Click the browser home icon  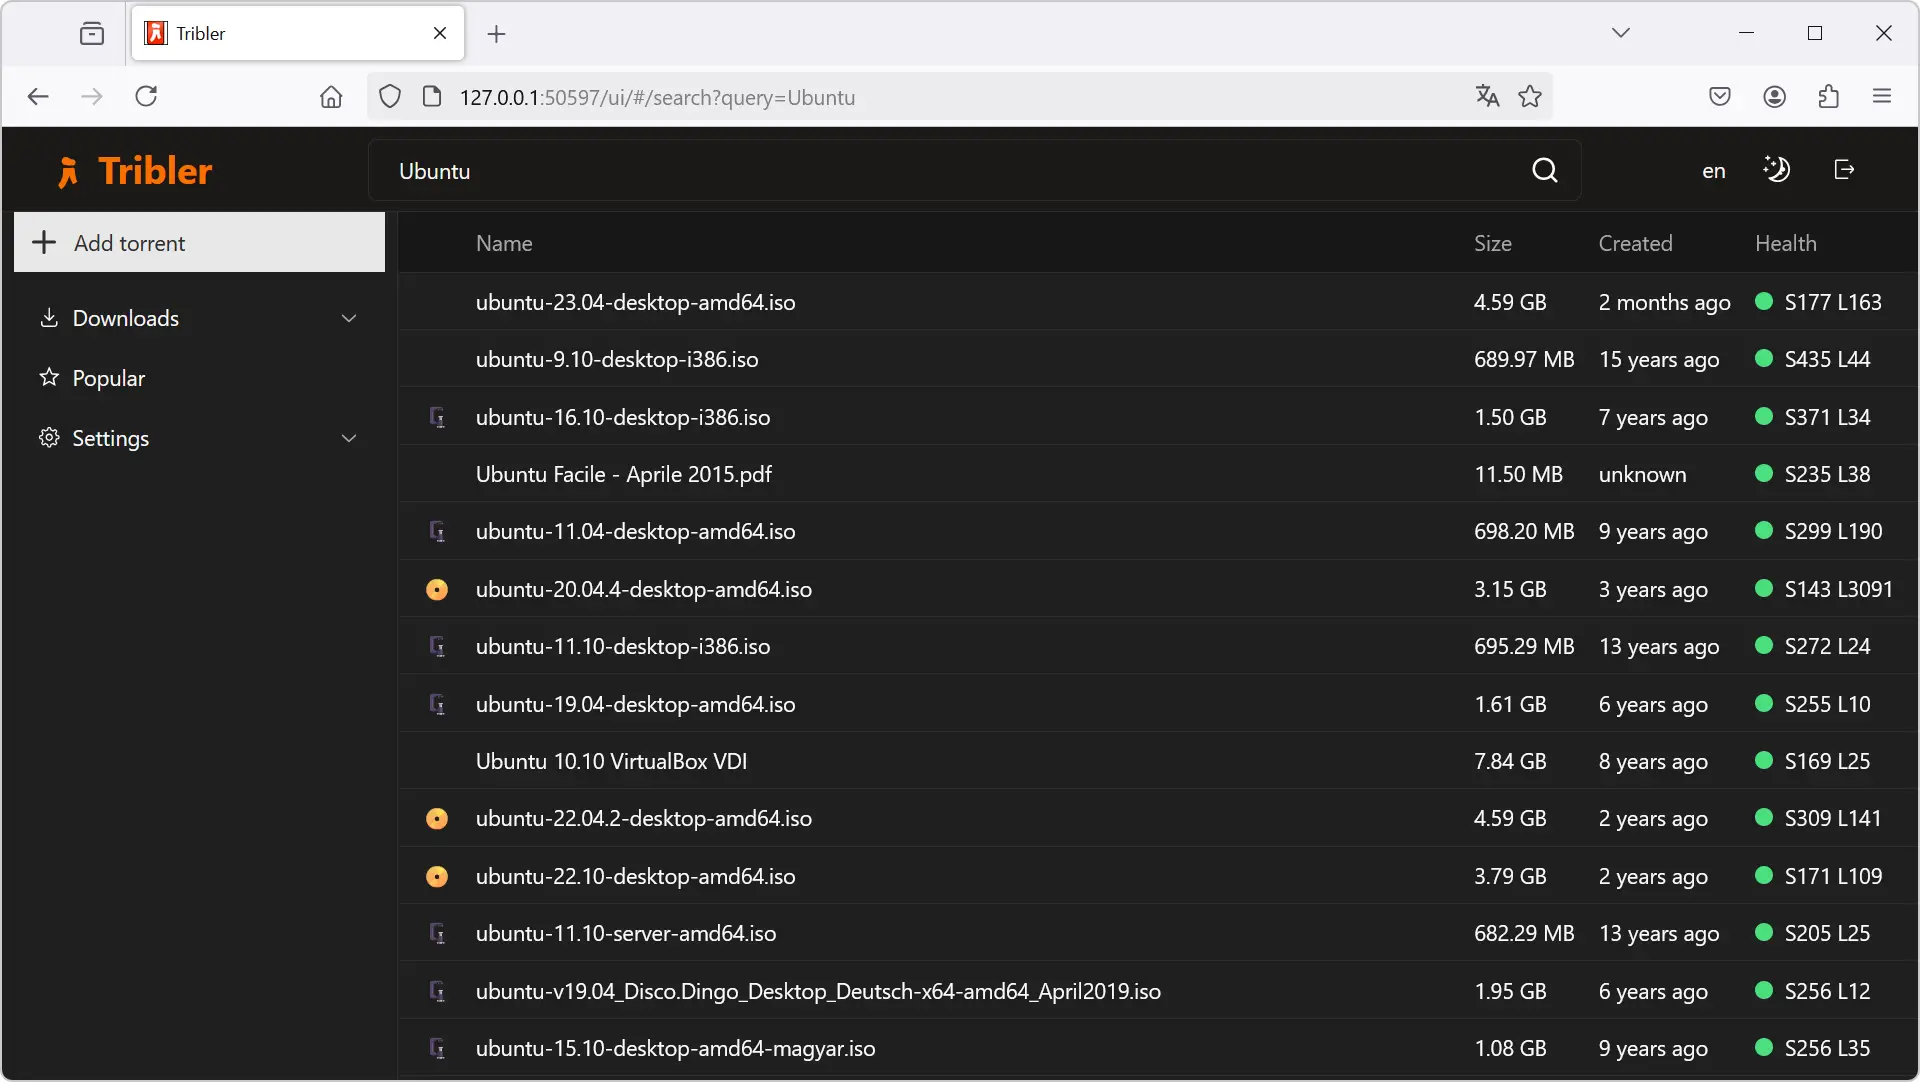point(331,97)
